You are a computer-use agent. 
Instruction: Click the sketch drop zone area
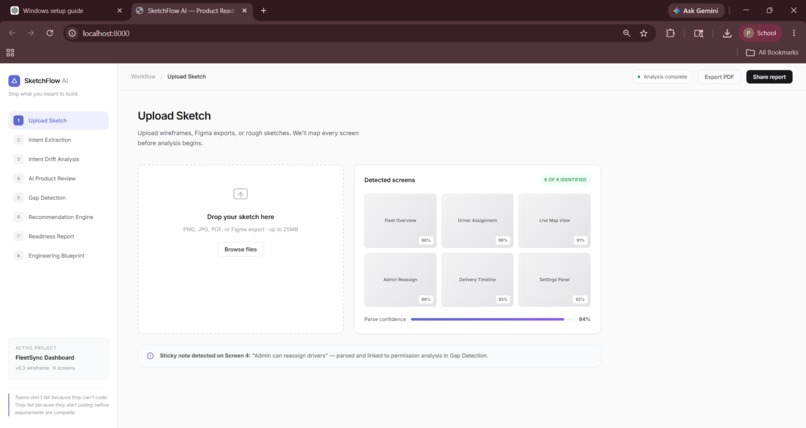[x=241, y=249]
